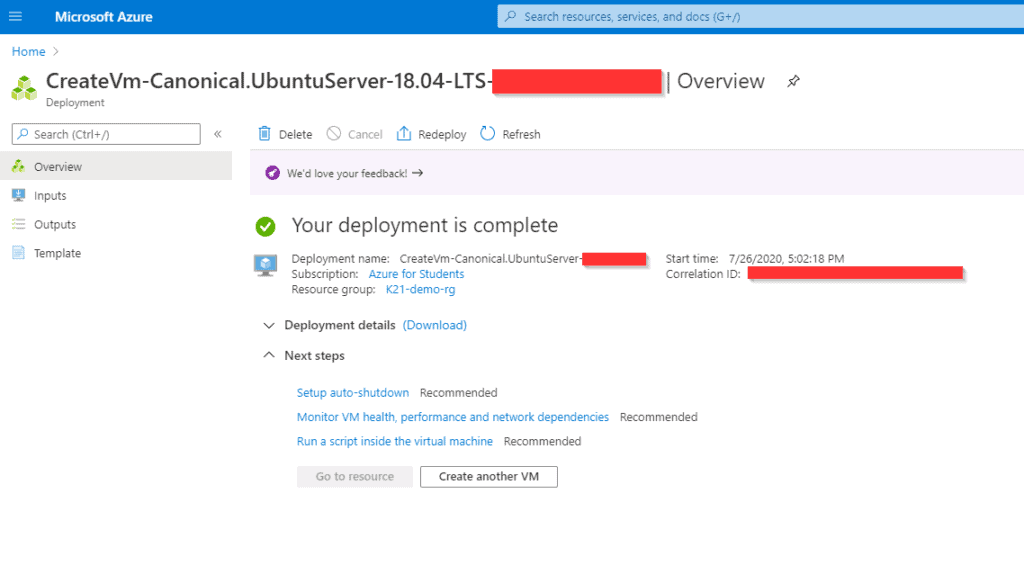Screen dimensions: 1024x574
Task: Download deployment details
Action: click(x=434, y=325)
